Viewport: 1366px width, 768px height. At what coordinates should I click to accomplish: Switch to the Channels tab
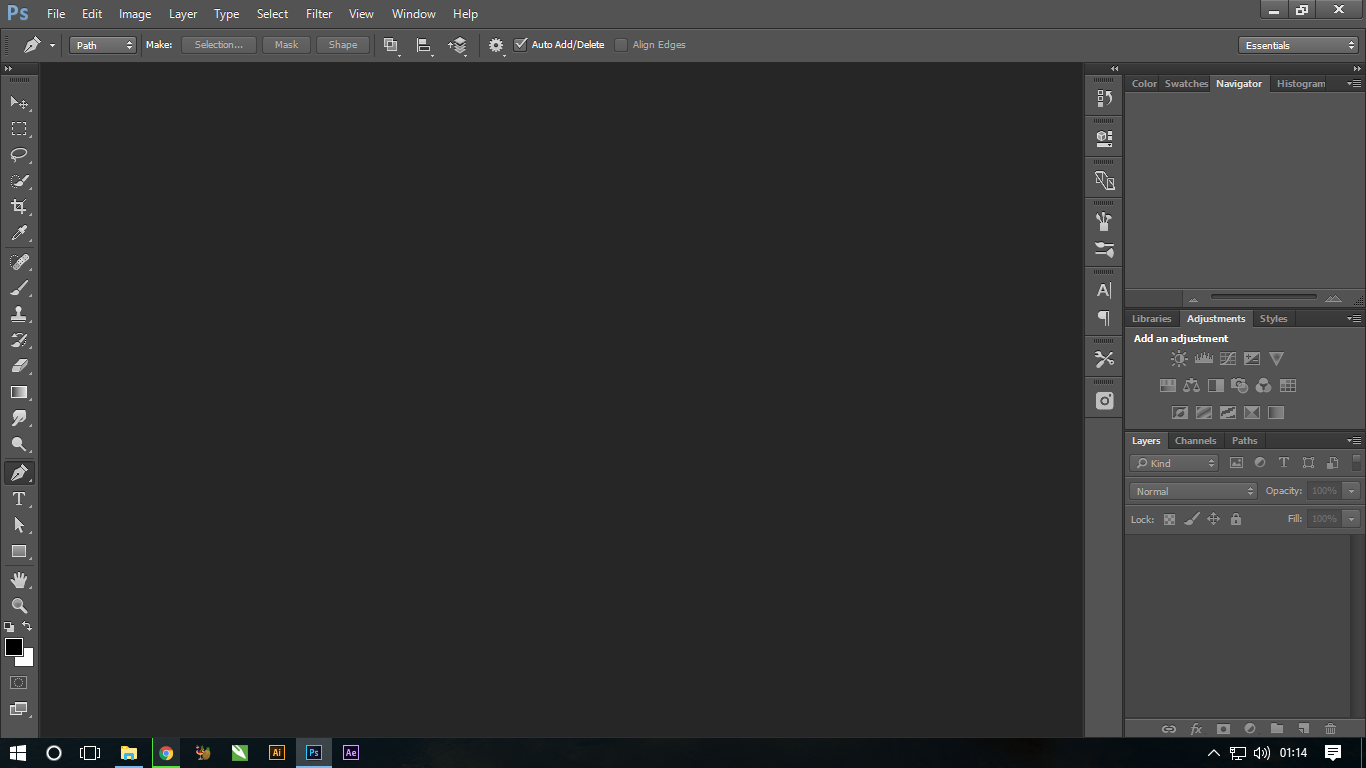1195,441
